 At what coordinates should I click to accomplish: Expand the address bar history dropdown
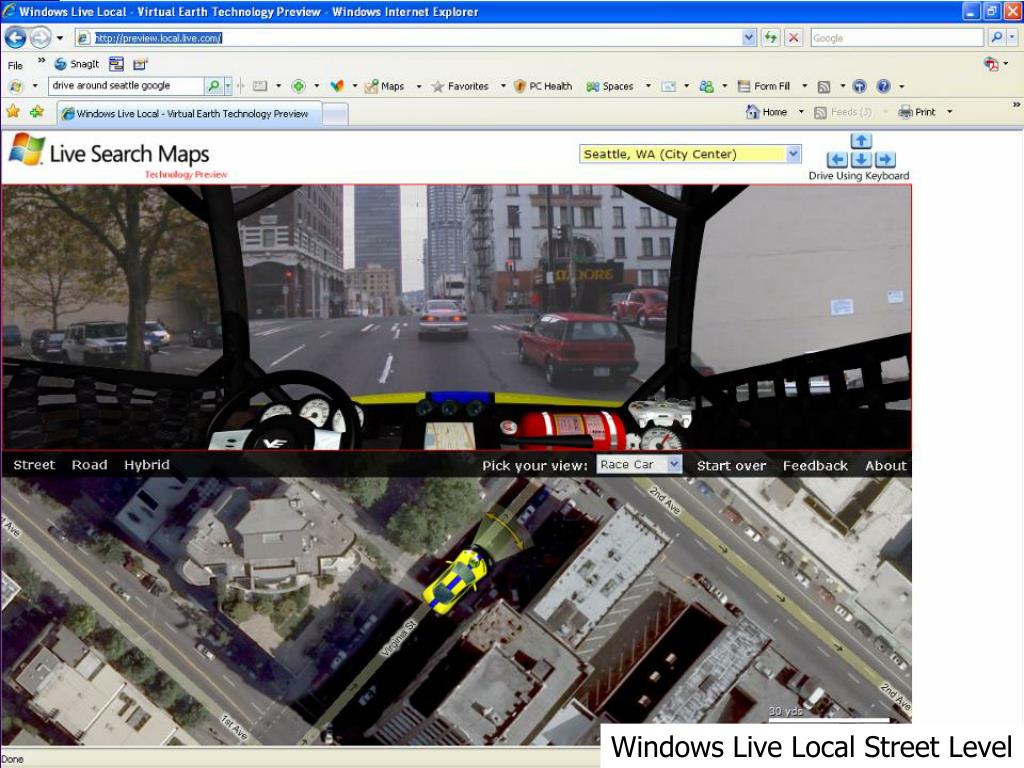(749, 38)
